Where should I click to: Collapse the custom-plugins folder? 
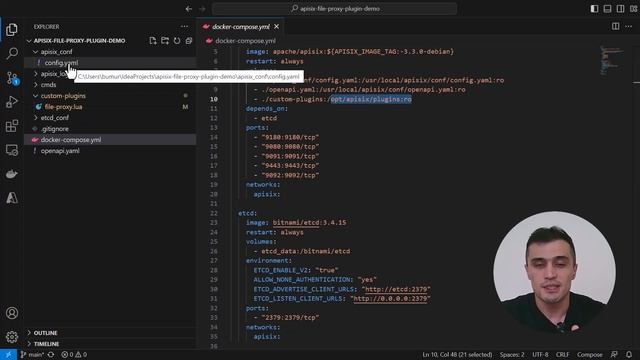coord(63,96)
